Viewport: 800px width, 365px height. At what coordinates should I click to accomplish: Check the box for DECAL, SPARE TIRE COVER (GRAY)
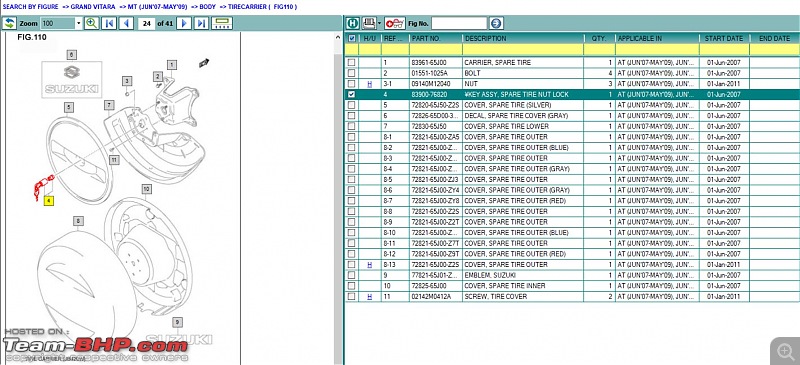352,116
